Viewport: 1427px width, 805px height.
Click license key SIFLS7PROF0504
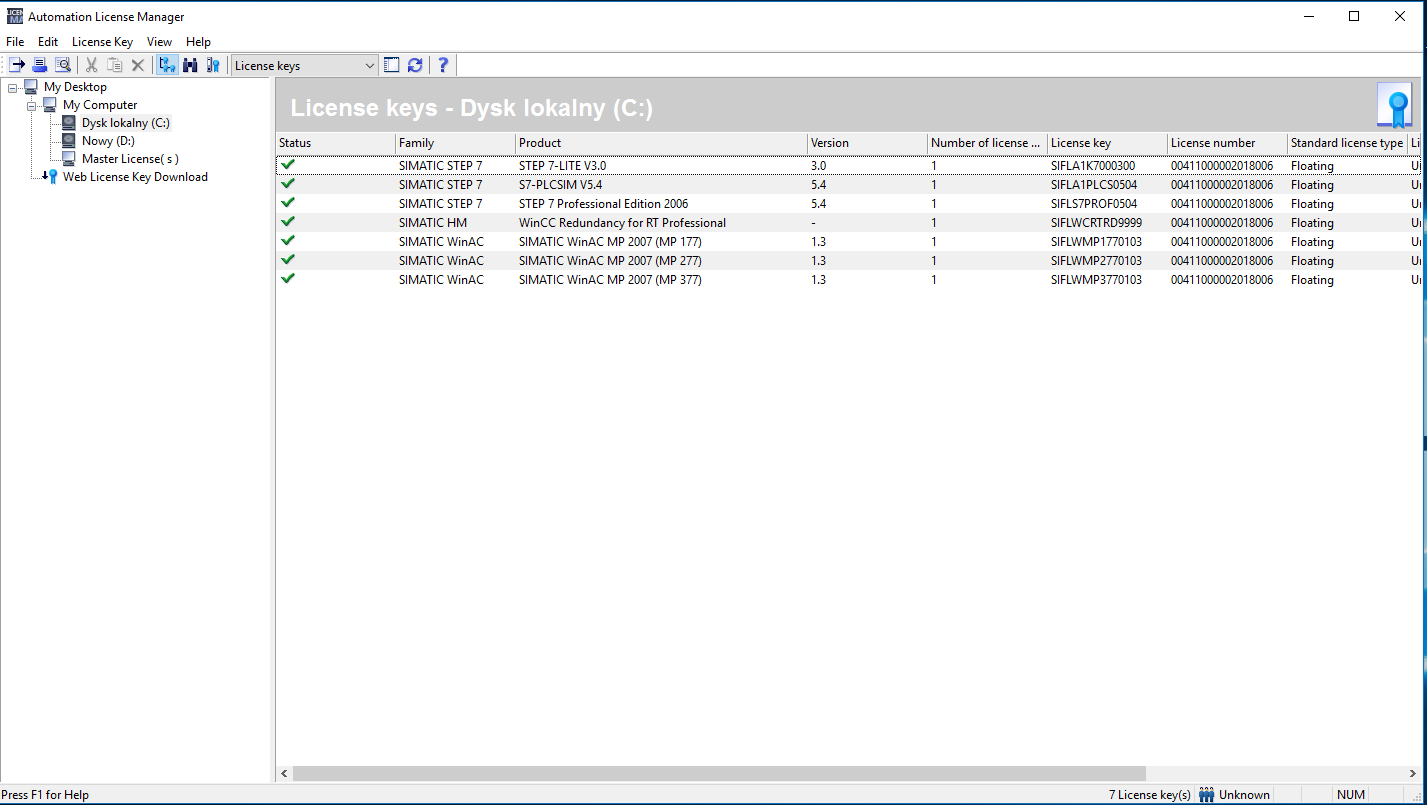click(1094, 204)
